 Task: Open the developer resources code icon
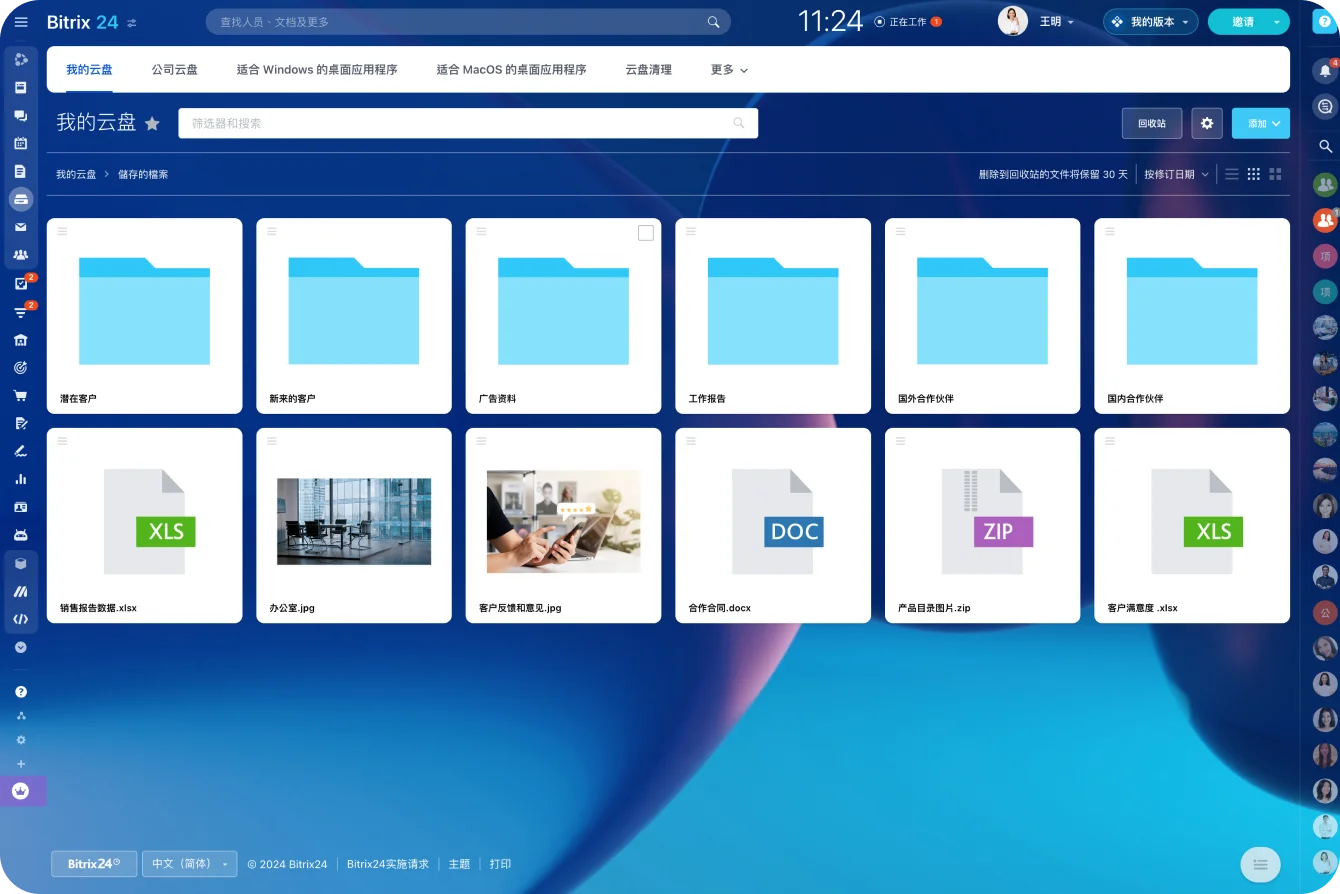click(21, 619)
